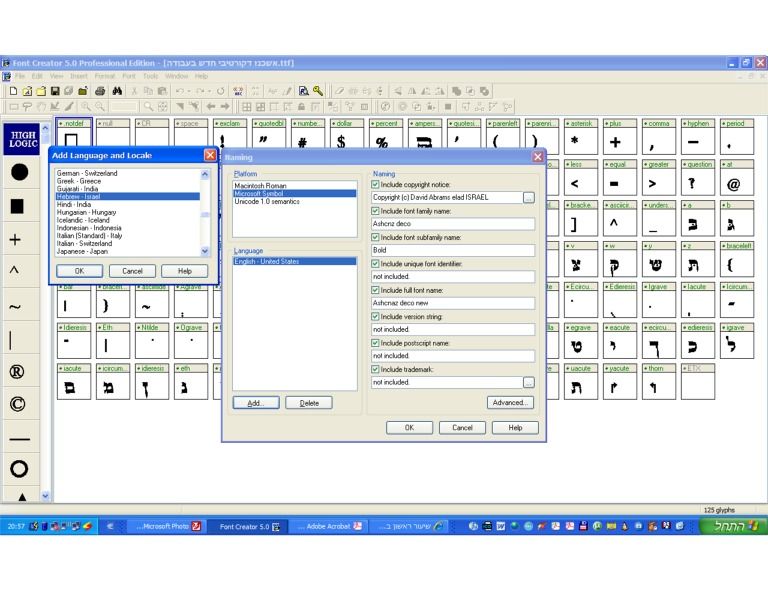Select Macintosh Roman platform
This screenshot has width=768, height=591.
pyautogui.click(x=294, y=186)
